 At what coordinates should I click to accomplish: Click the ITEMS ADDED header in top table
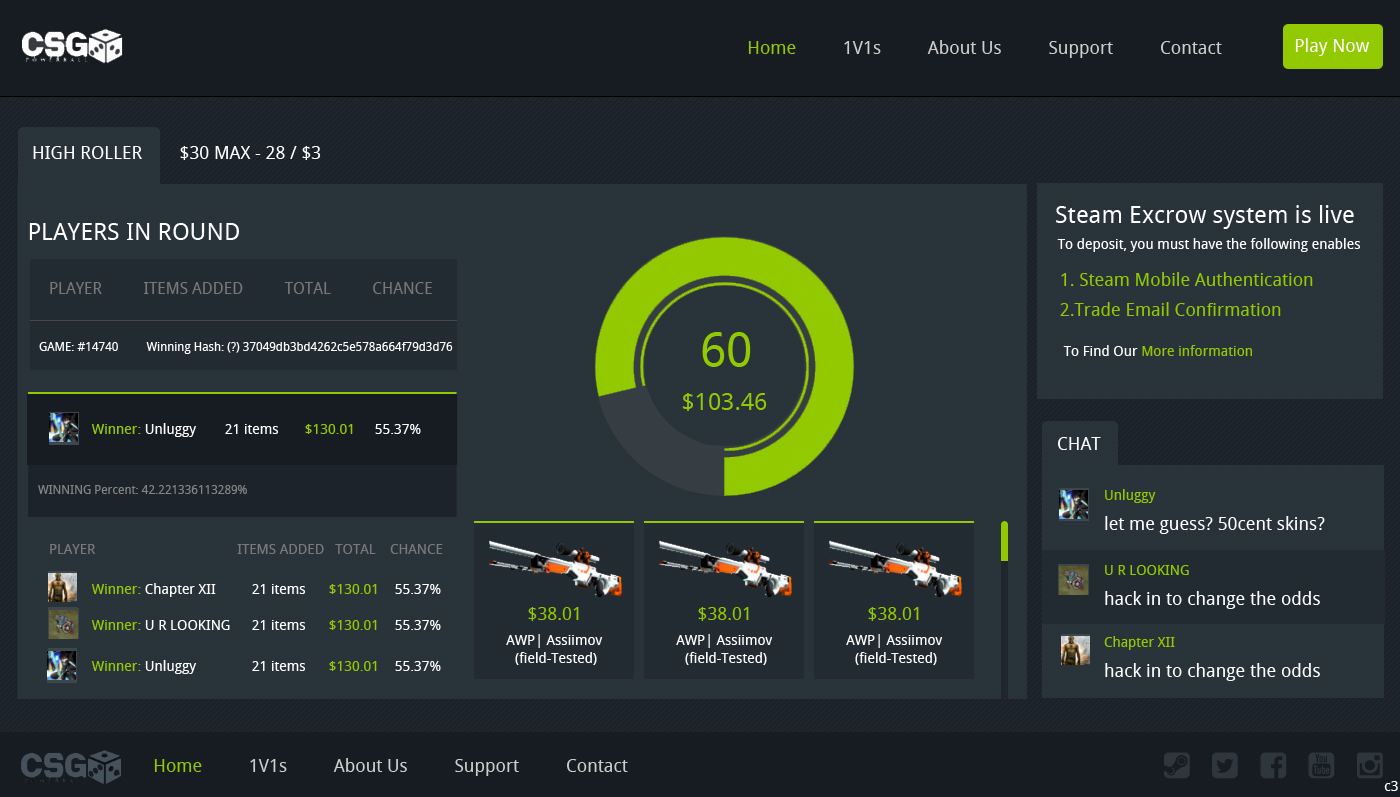point(193,288)
